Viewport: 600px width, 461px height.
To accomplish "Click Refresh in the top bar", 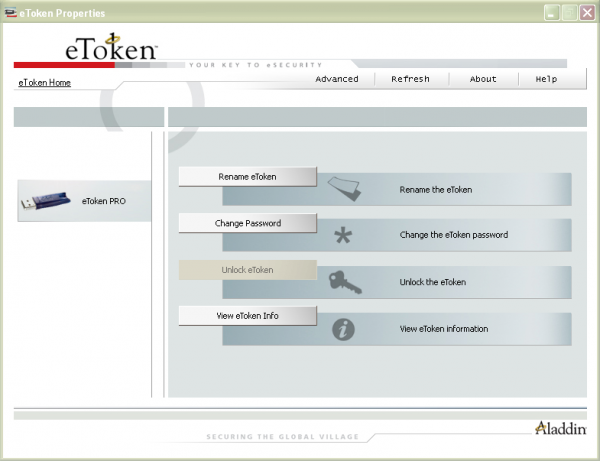I will click(x=410, y=79).
